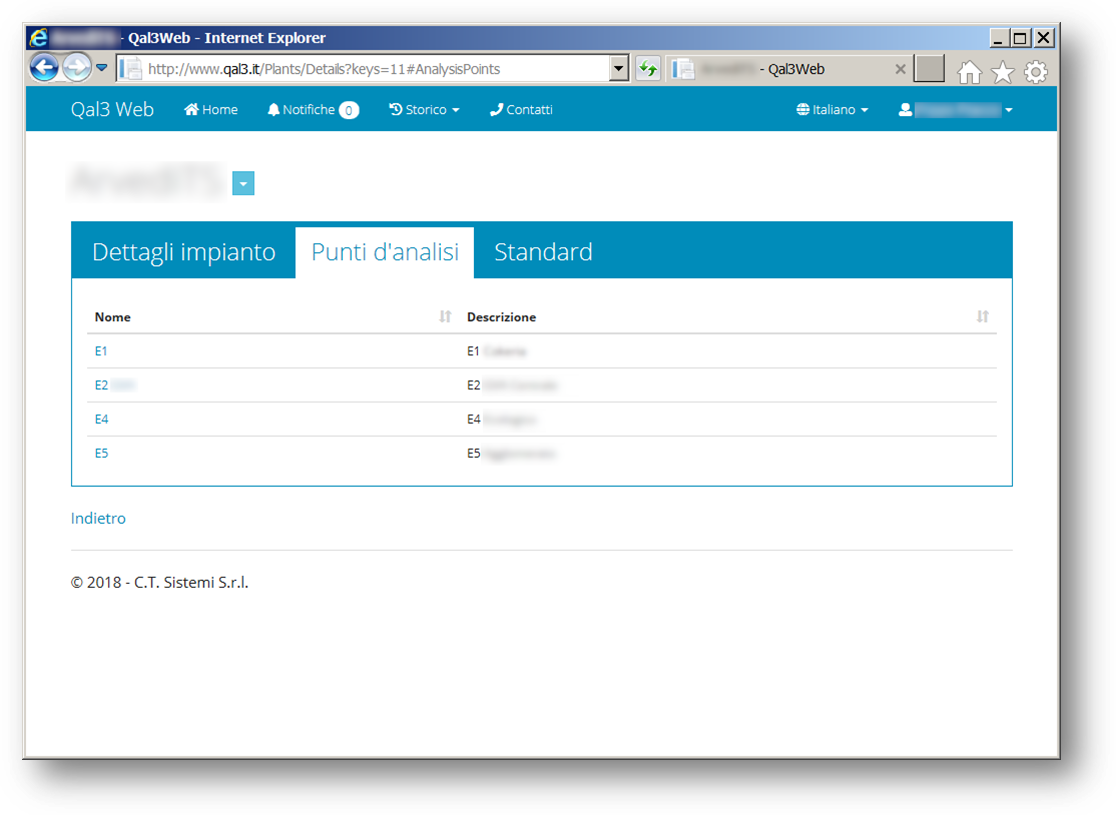Screen dimensions: 1116x815
Task: Open the Favorites star icon
Action: pos(1002,71)
